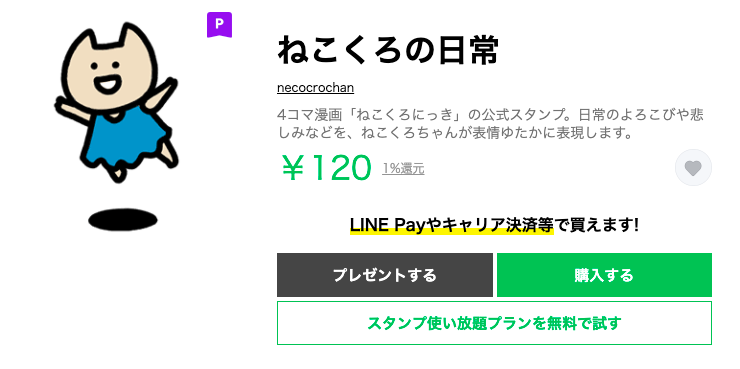Click the で買えます! text
Screen dimensions: 740x369
[596, 226]
